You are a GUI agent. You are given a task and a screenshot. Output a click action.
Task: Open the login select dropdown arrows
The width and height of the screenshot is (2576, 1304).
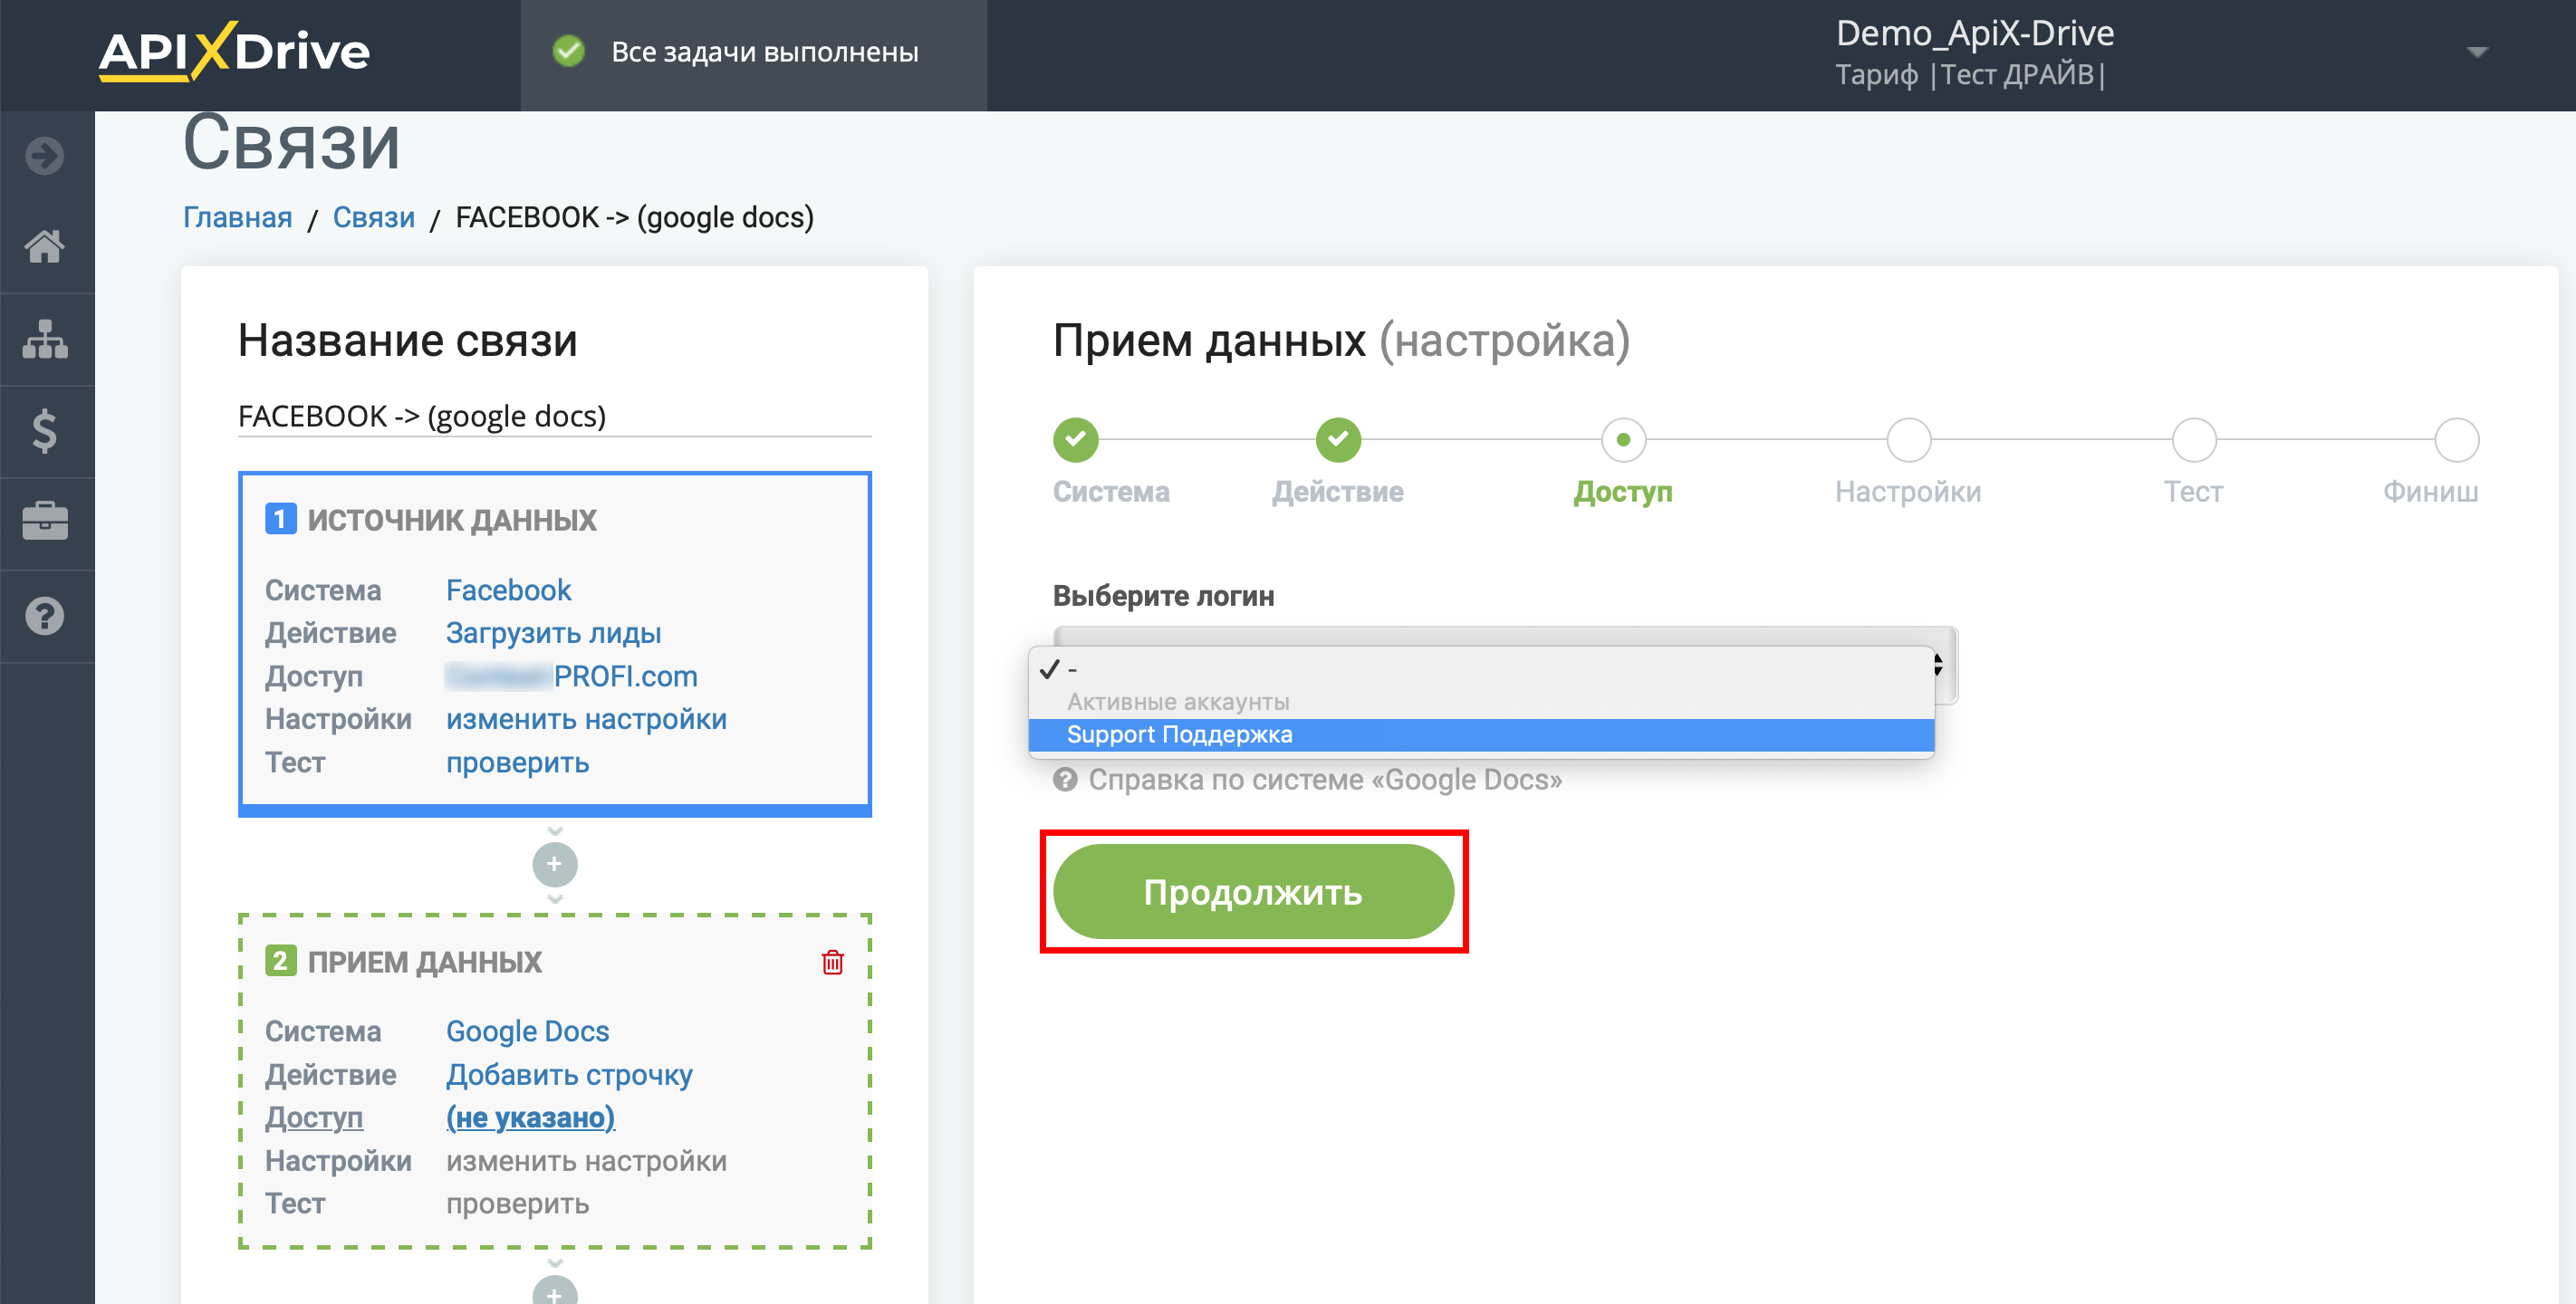[1939, 664]
